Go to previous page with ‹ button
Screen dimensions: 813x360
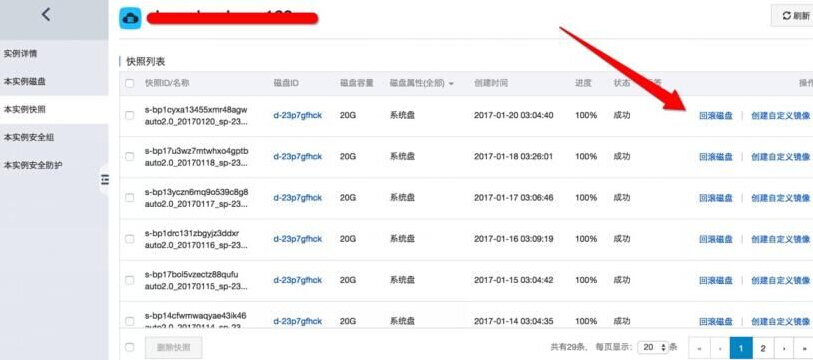pyautogui.click(x=720, y=348)
